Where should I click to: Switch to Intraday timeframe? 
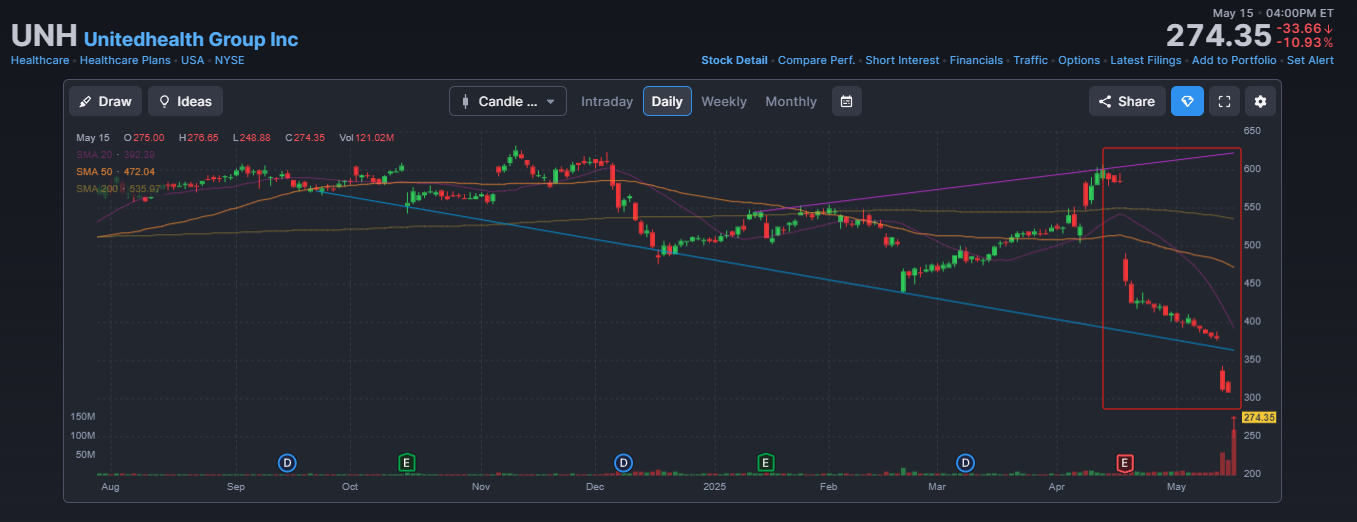[x=607, y=101]
